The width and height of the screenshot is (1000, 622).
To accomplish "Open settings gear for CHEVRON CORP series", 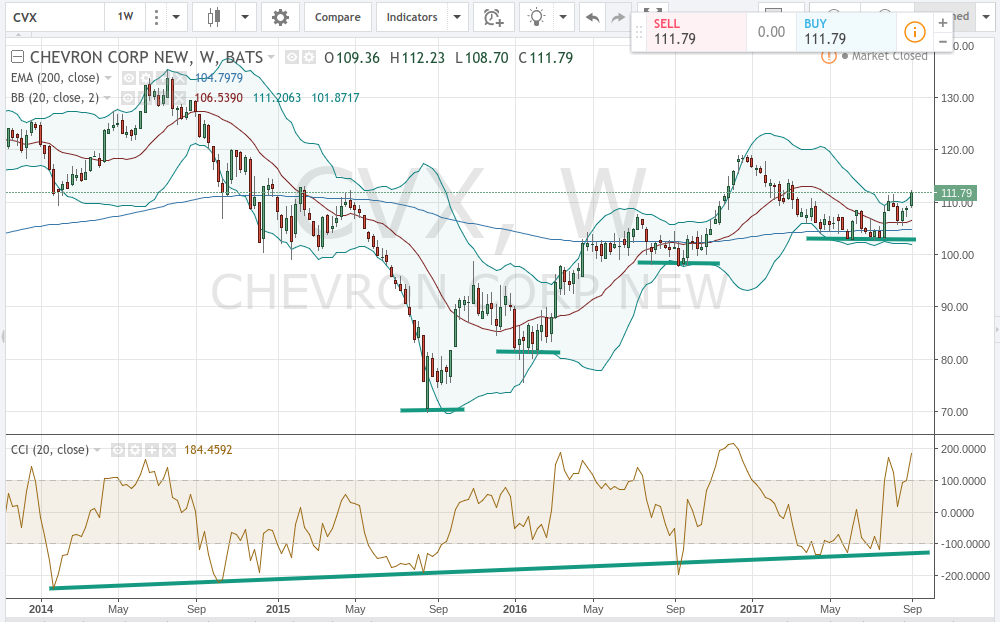I will 309,57.
